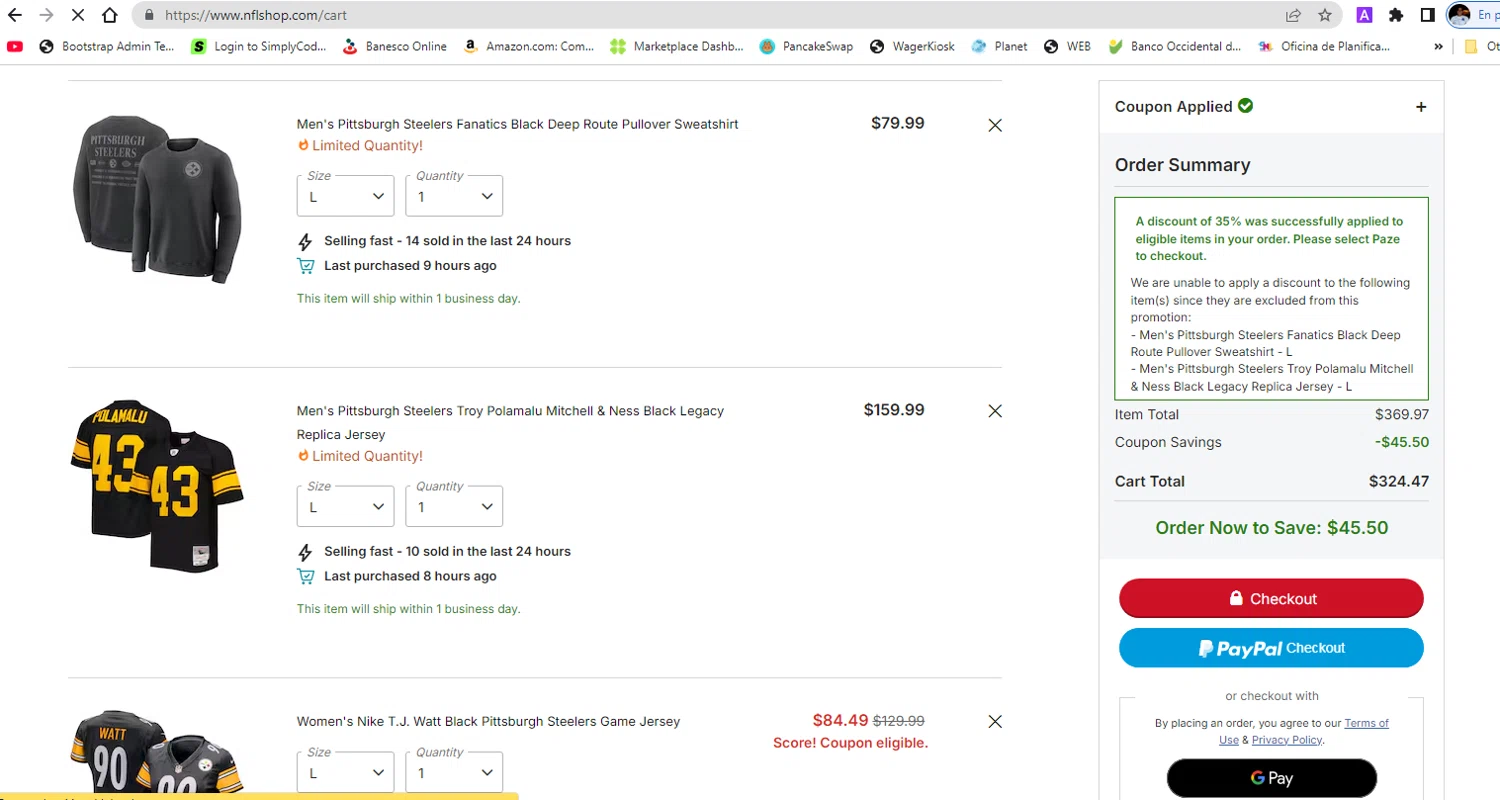Click the red Checkout button
Image resolution: width=1500 pixels, height=800 pixels.
(x=1271, y=598)
